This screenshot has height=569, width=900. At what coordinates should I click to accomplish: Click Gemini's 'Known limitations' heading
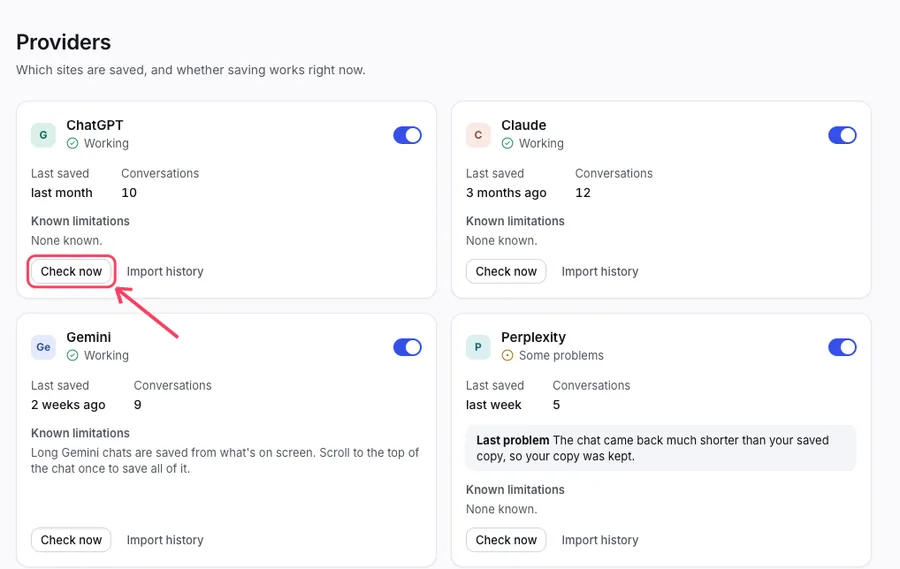[x=80, y=433]
